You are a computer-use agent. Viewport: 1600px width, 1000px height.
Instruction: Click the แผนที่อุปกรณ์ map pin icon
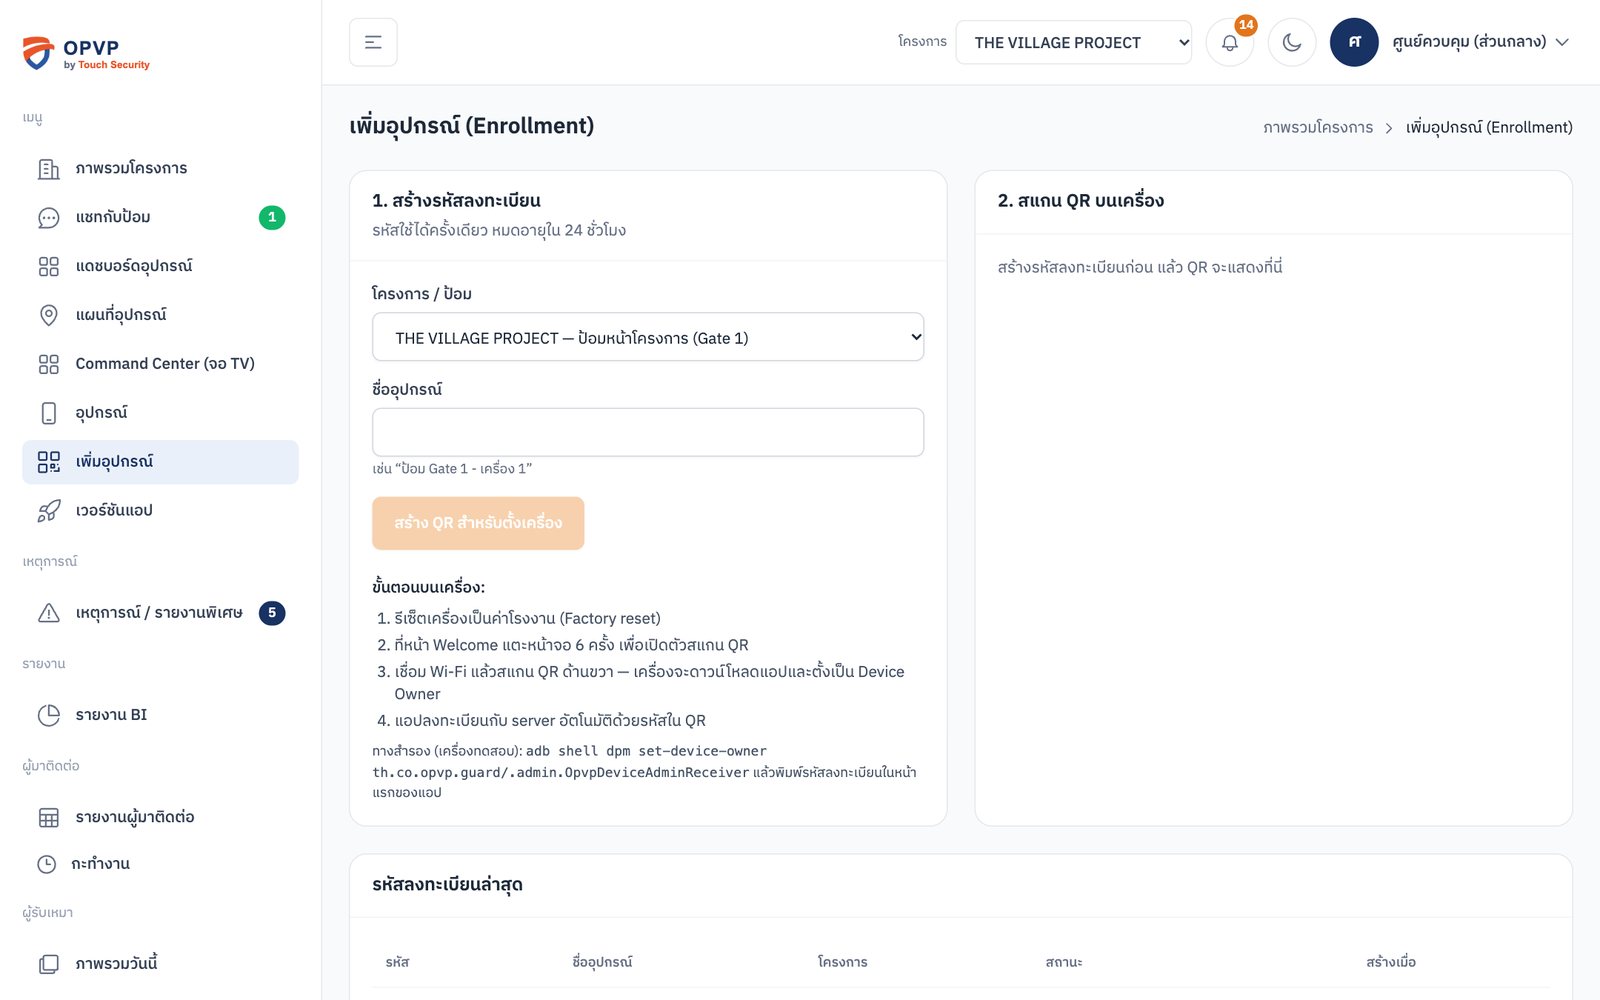pyautogui.click(x=48, y=315)
